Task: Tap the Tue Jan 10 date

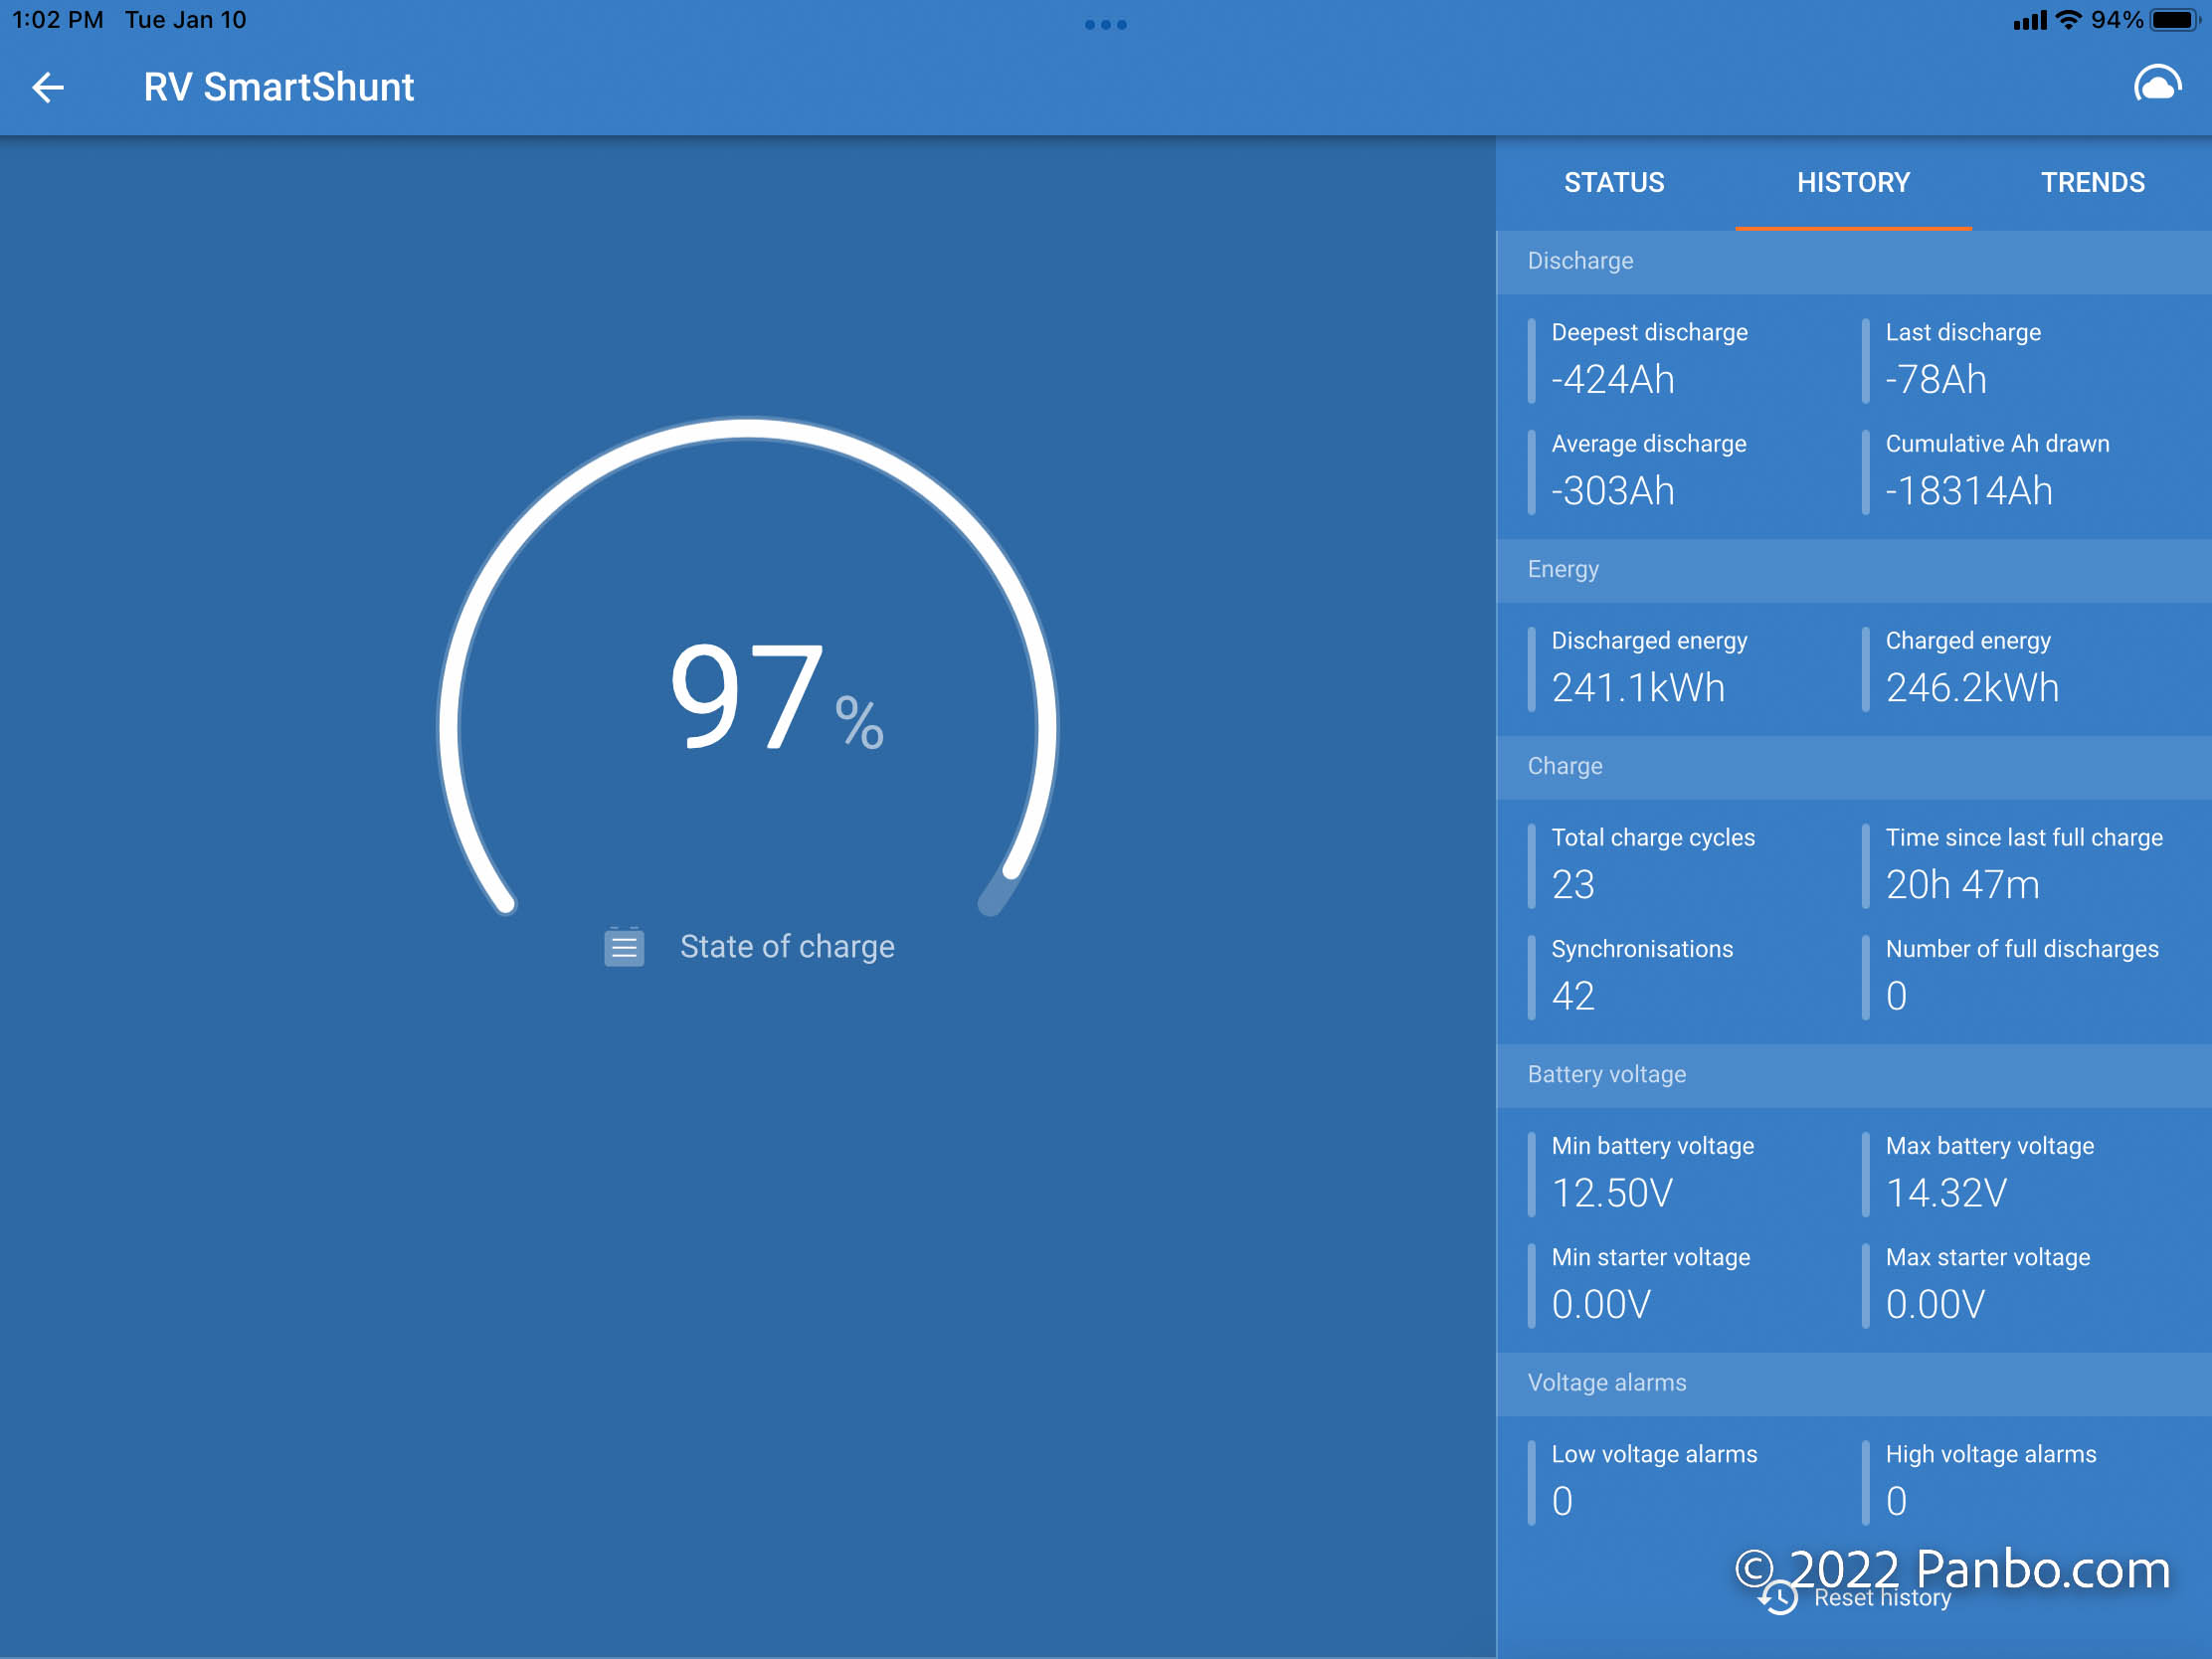Action: (x=185, y=20)
